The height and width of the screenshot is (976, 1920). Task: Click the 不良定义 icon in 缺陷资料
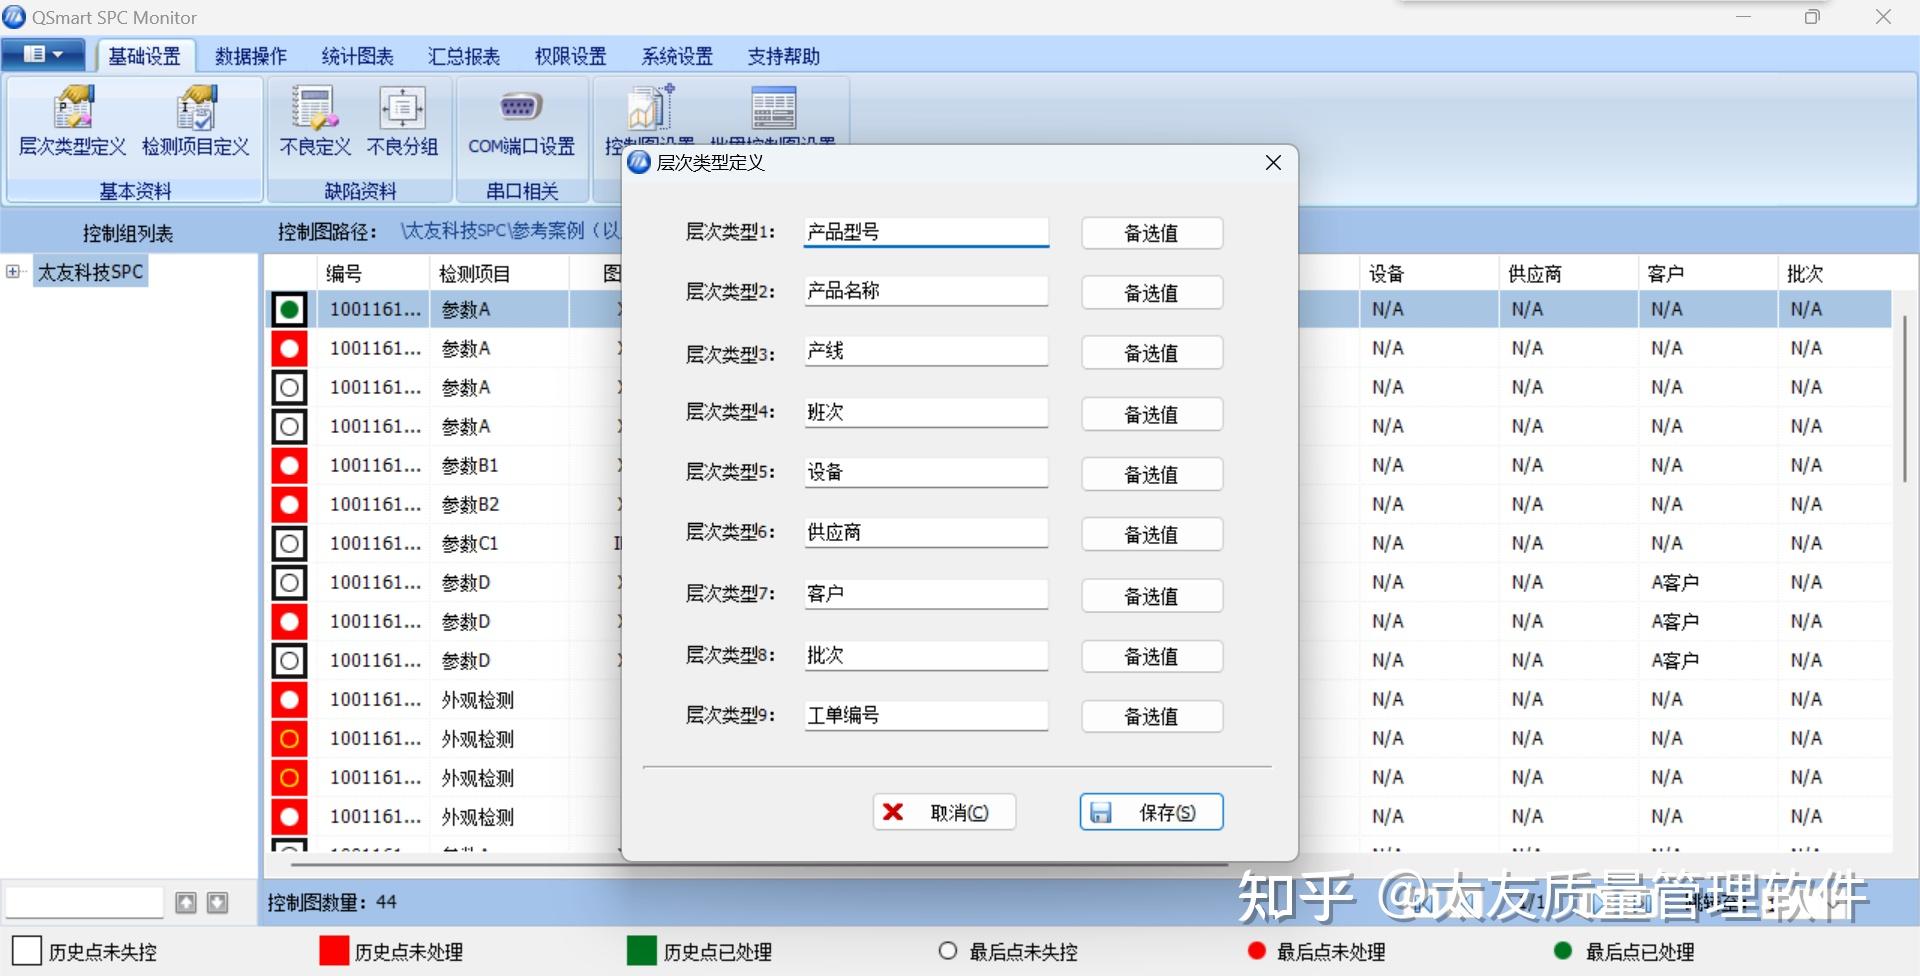click(312, 122)
